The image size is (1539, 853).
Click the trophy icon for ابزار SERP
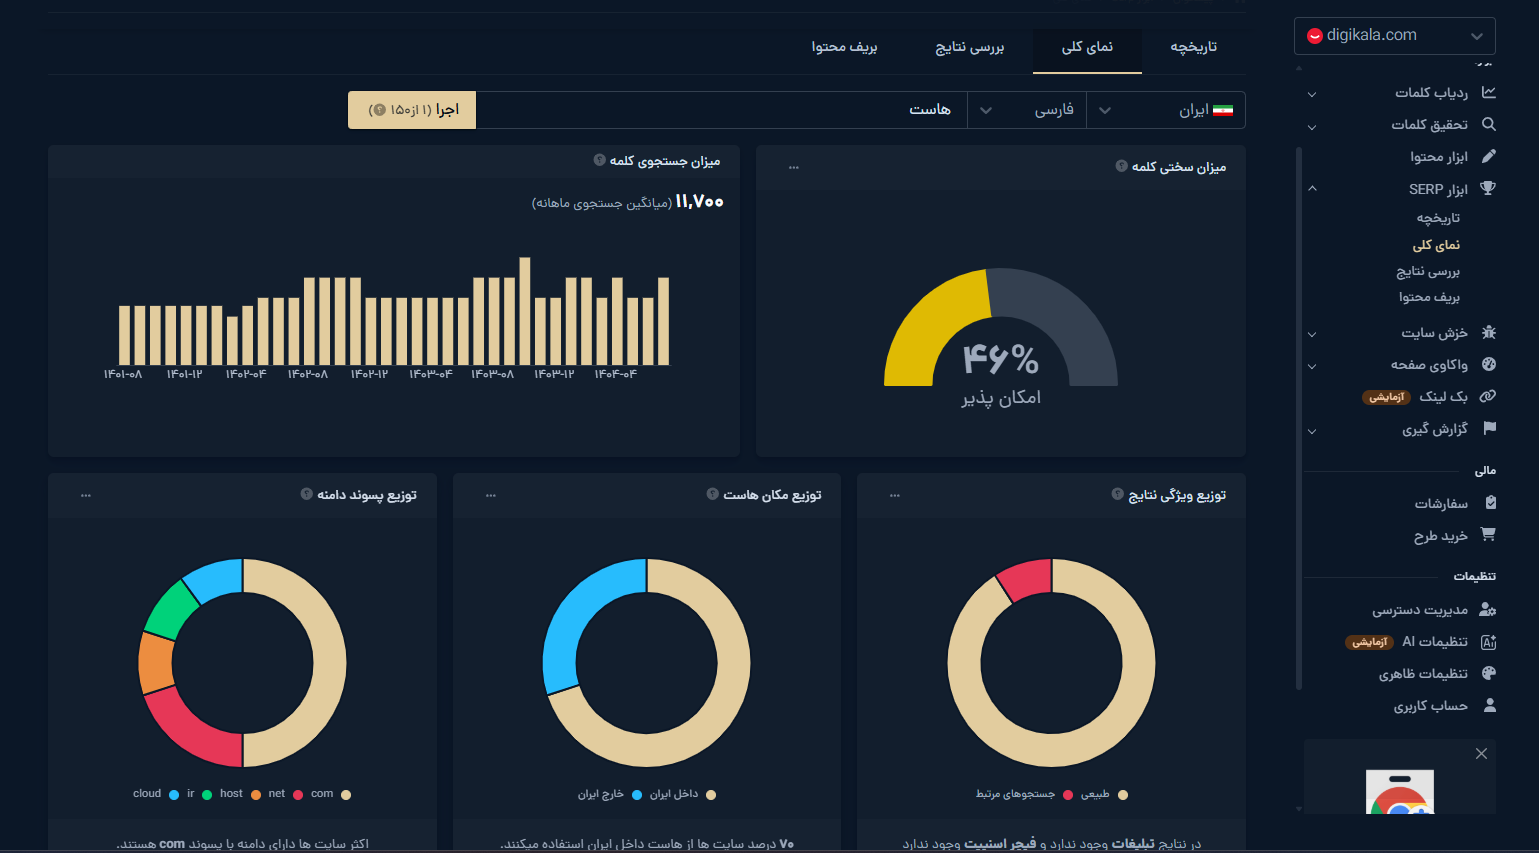coord(1488,188)
